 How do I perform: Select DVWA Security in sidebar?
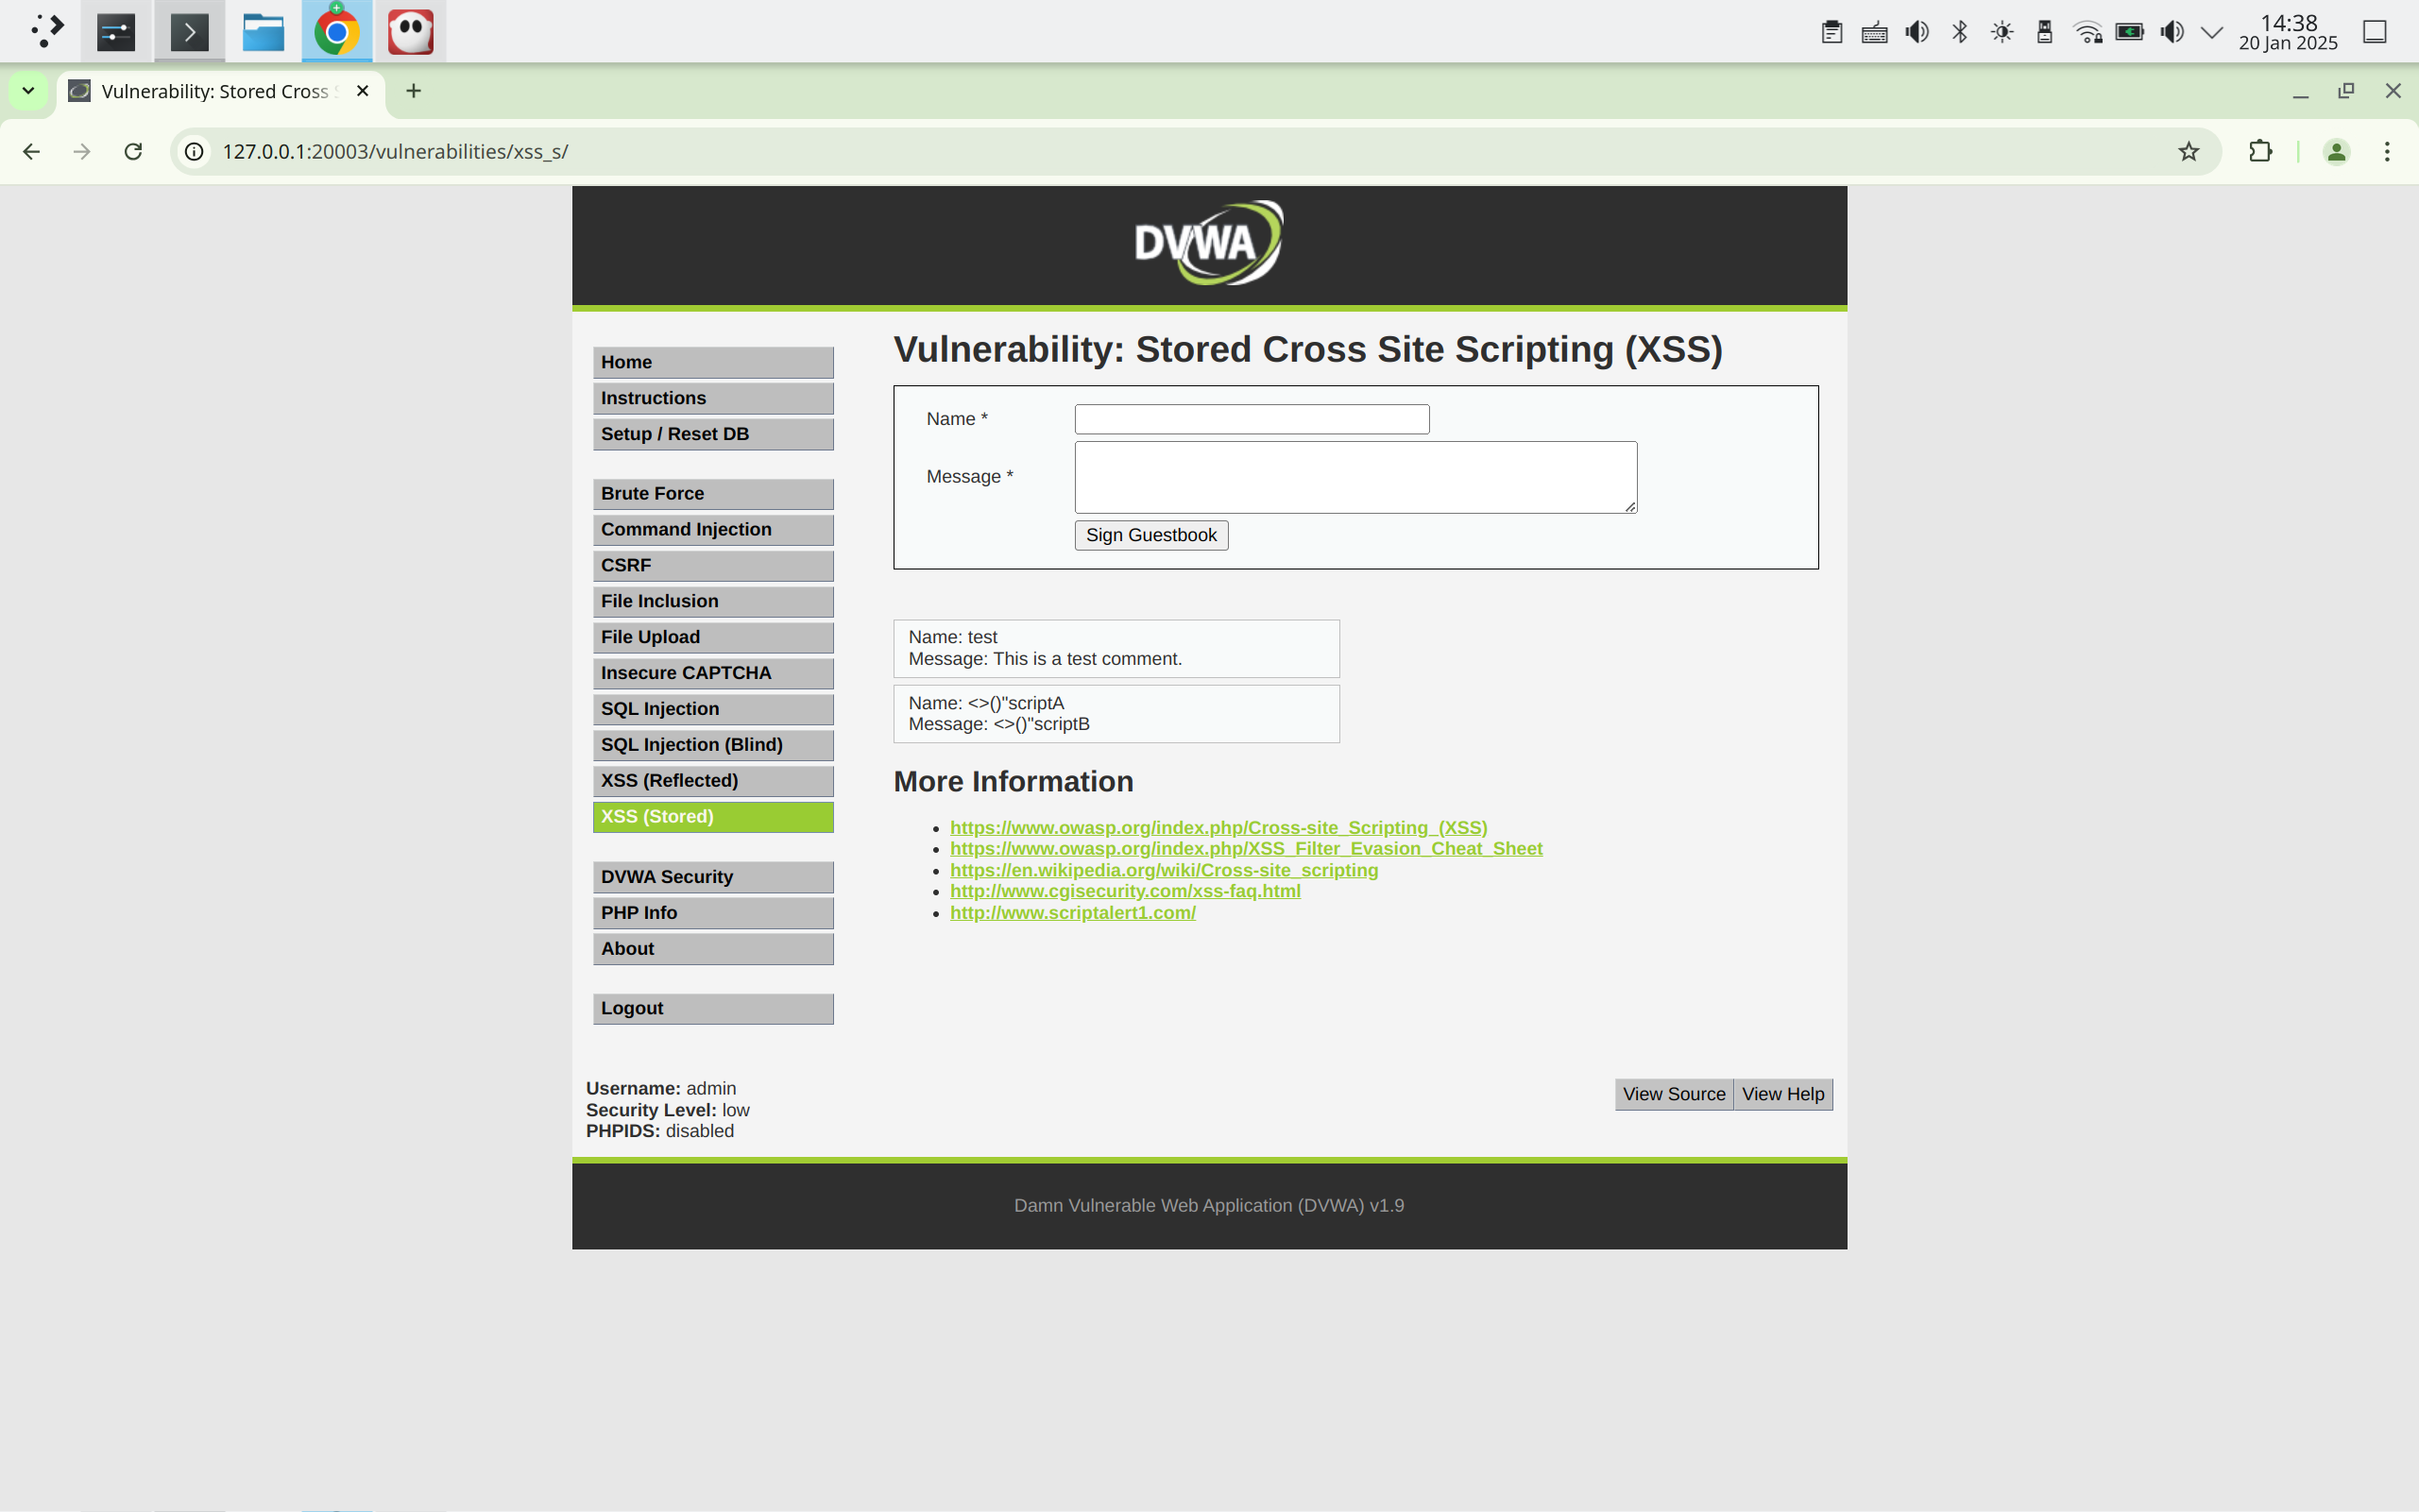[712, 877]
